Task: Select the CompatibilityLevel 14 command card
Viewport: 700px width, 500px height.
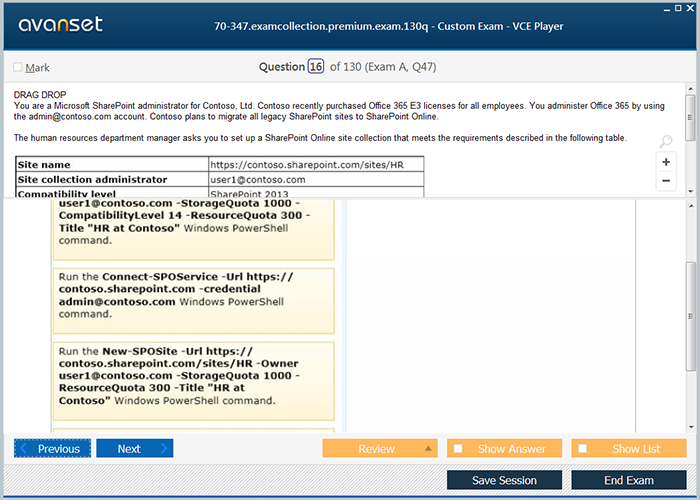Action: (194, 229)
